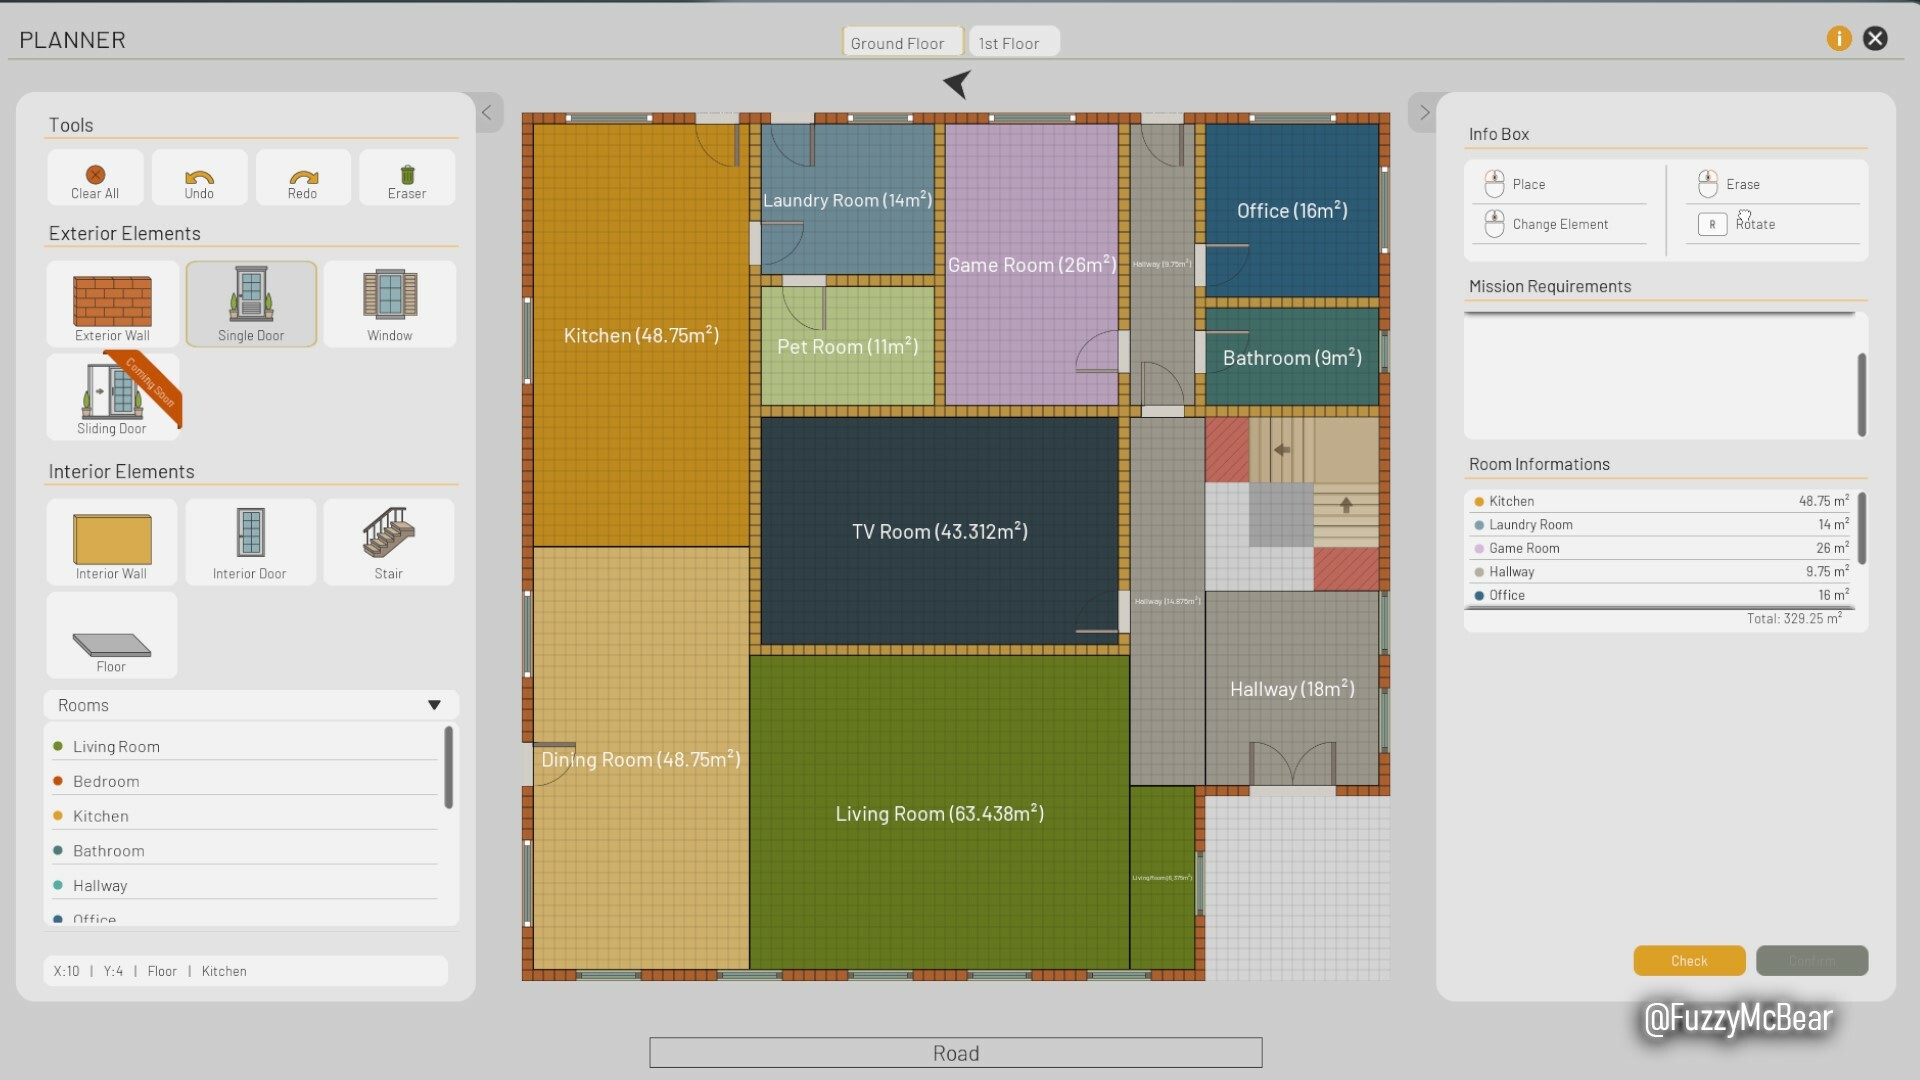Screen dimensions: 1920x1080
Task: Select the Stair tool
Action: [x=388, y=541]
